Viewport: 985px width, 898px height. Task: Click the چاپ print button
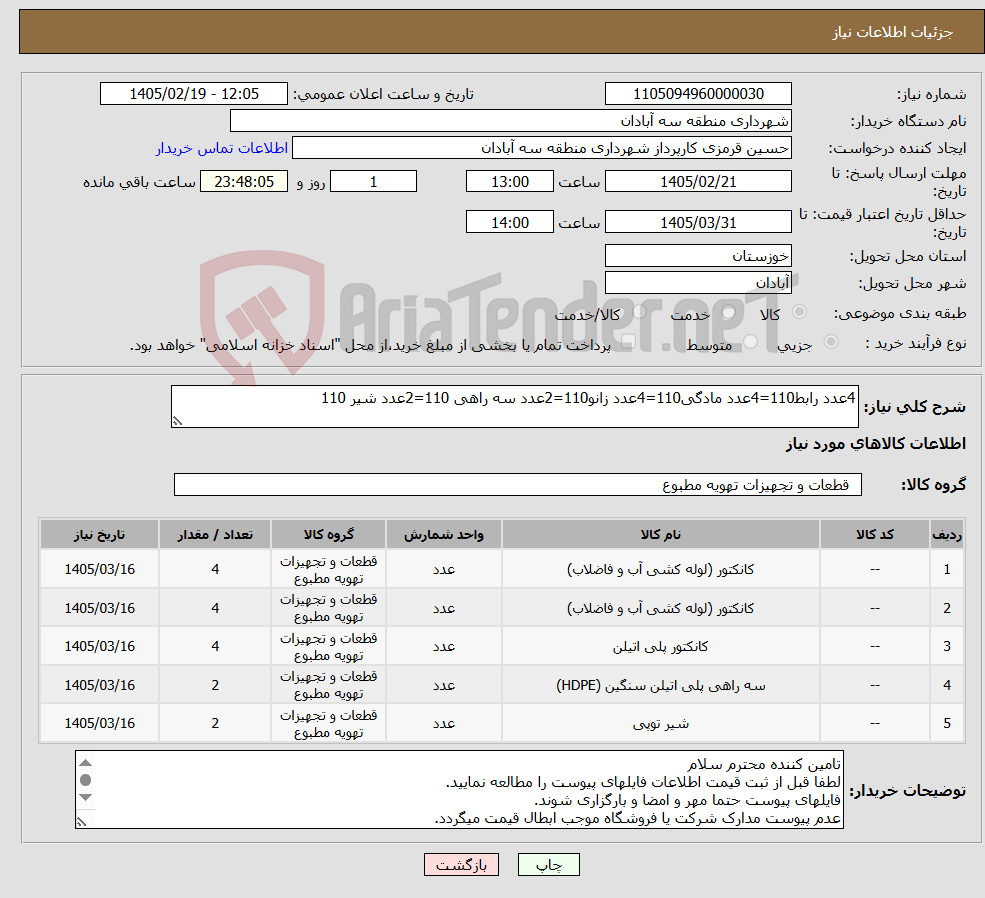click(x=548, y=865)
